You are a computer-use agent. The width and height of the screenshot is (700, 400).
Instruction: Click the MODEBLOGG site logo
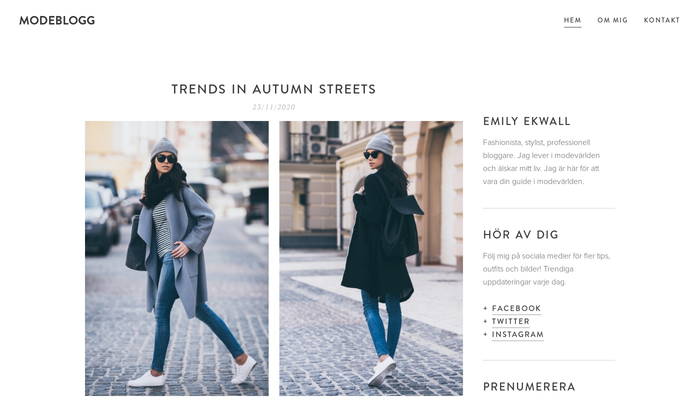(57, 21)
